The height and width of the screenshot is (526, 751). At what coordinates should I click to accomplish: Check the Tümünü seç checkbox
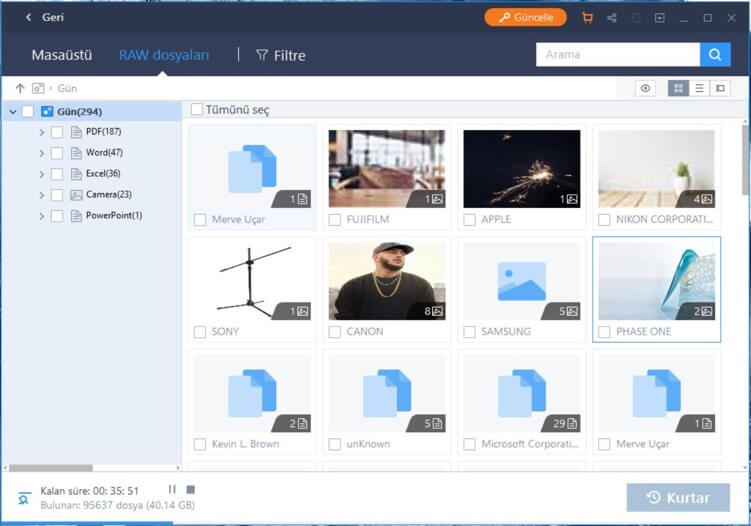[197, 110]
